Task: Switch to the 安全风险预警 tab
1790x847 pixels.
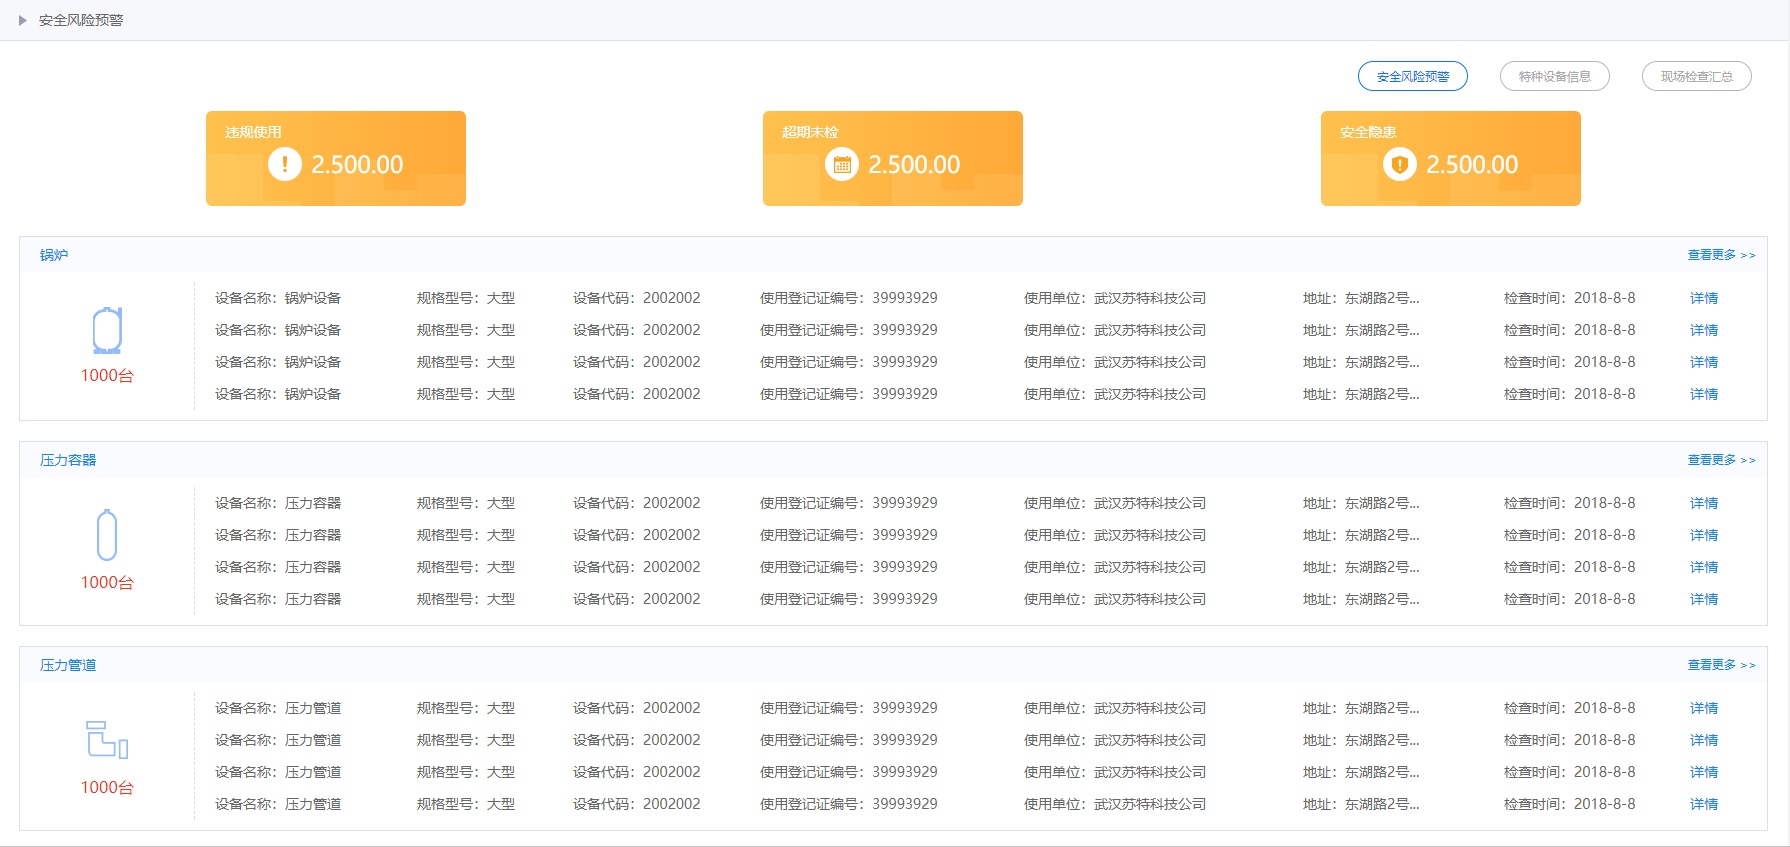Action: (1412, 76)
